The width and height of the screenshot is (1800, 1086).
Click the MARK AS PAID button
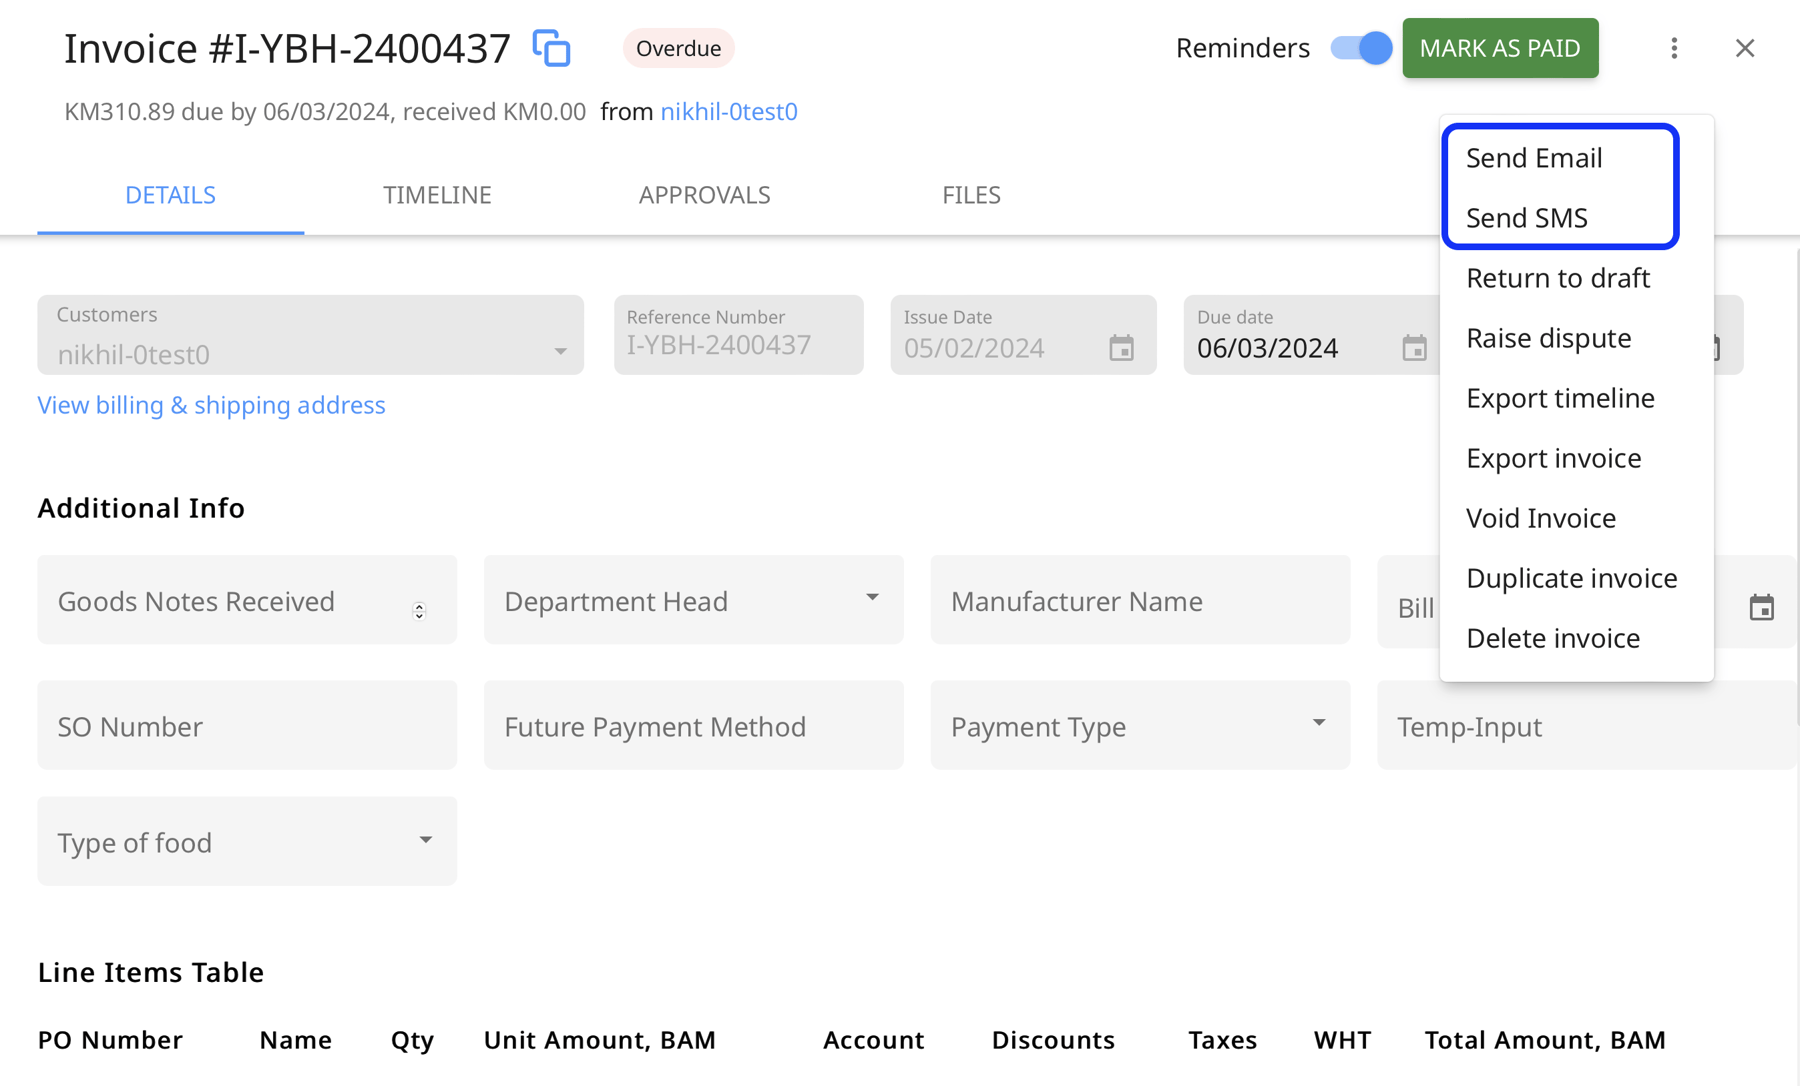coord(1501,47)
